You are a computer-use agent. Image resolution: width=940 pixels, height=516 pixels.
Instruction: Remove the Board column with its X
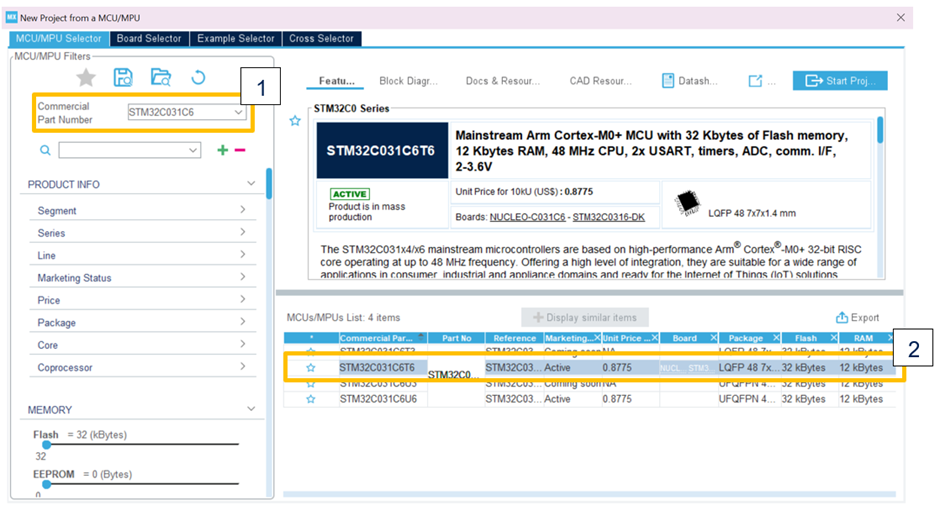pyautogui.click(x=713, y=338)
